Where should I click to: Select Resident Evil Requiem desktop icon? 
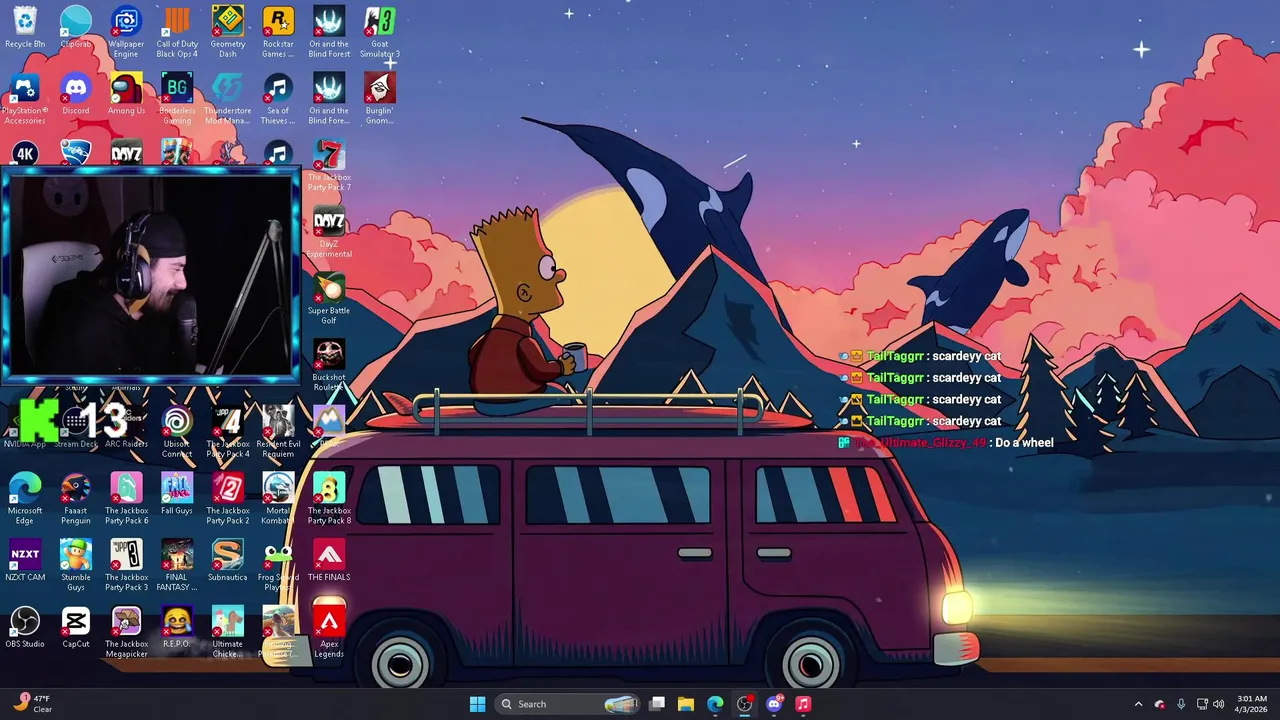coord(278,433)
